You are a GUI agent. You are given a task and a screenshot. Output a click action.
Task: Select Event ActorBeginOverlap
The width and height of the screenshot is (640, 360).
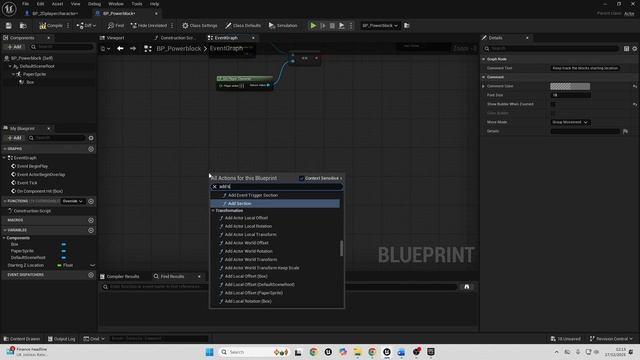tap(41, 175)
